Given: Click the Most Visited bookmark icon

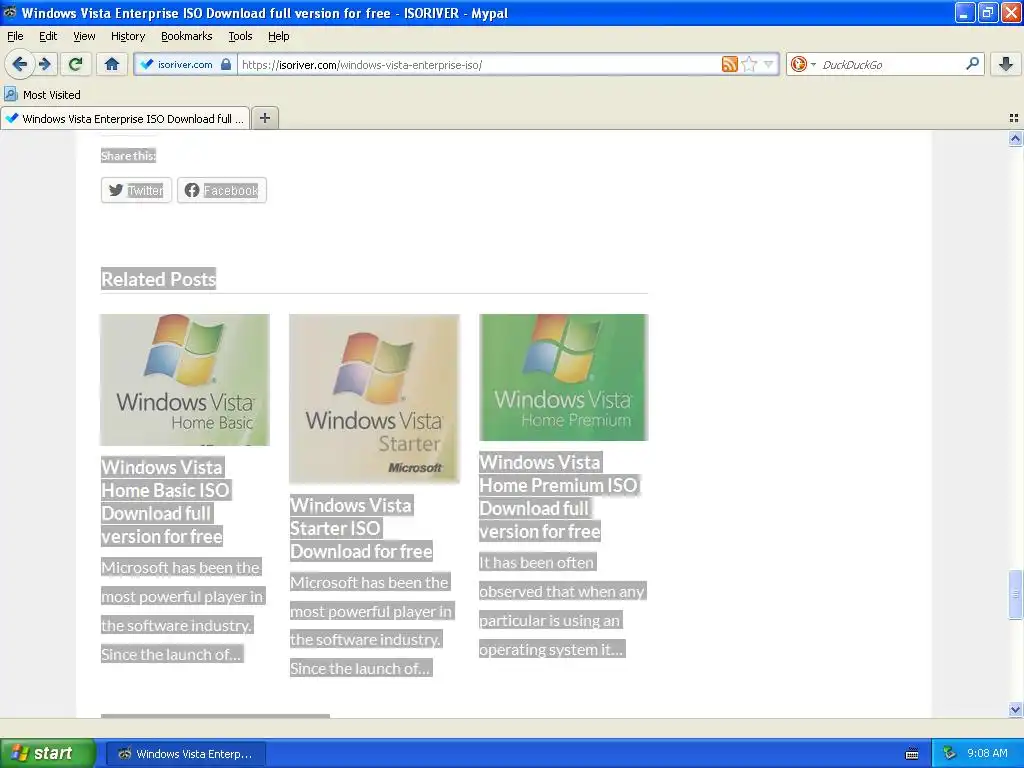Looking at the screenshot, I should (10, 94).
